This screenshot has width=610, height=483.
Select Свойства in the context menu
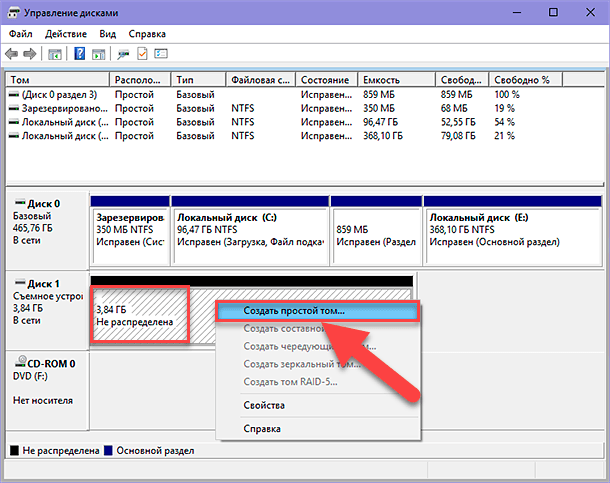pos(264,405)
